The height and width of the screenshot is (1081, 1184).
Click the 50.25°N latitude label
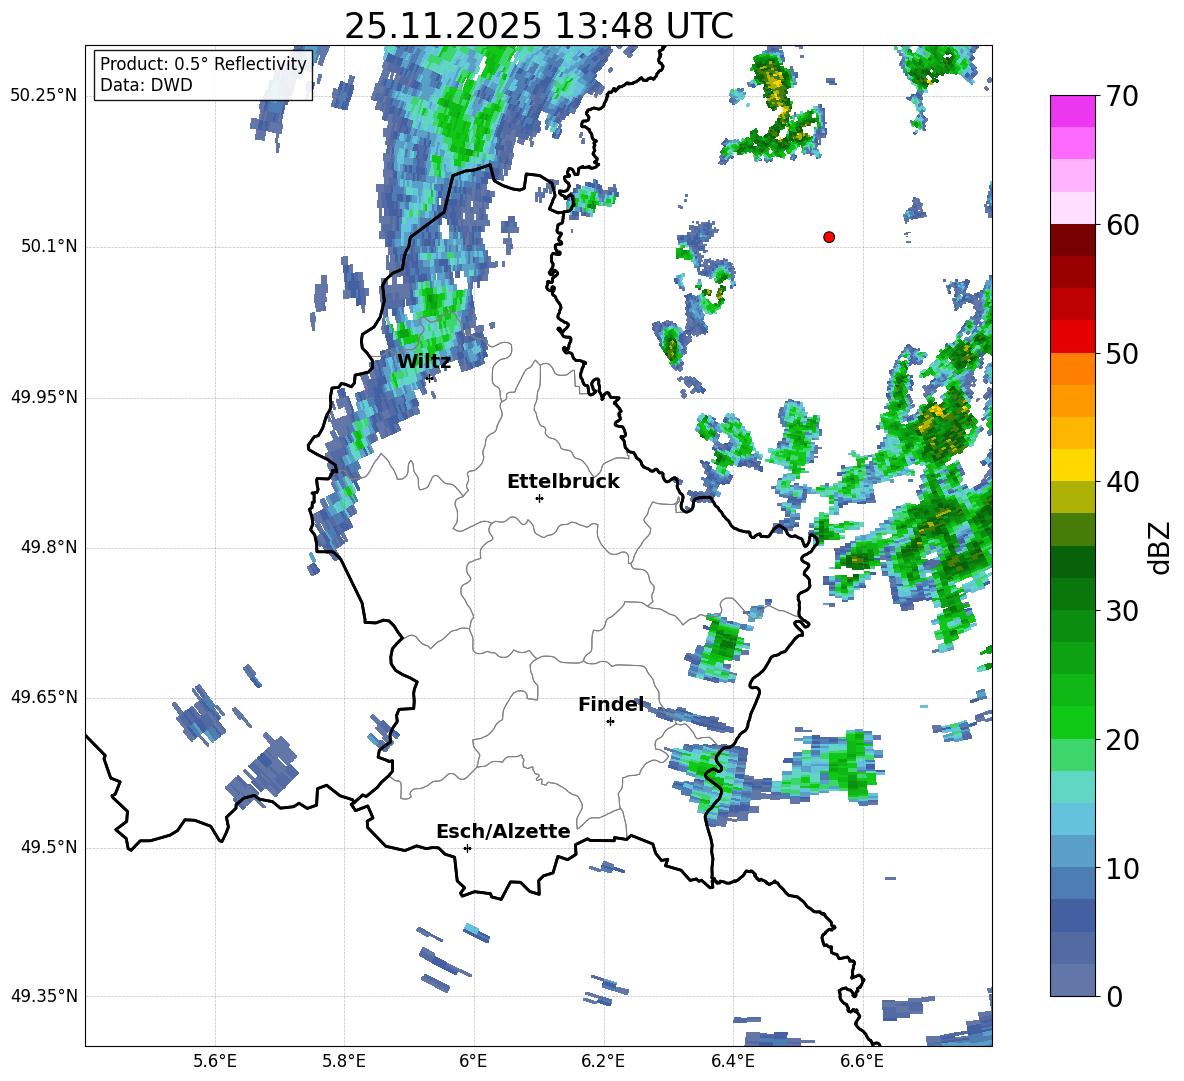44,97
